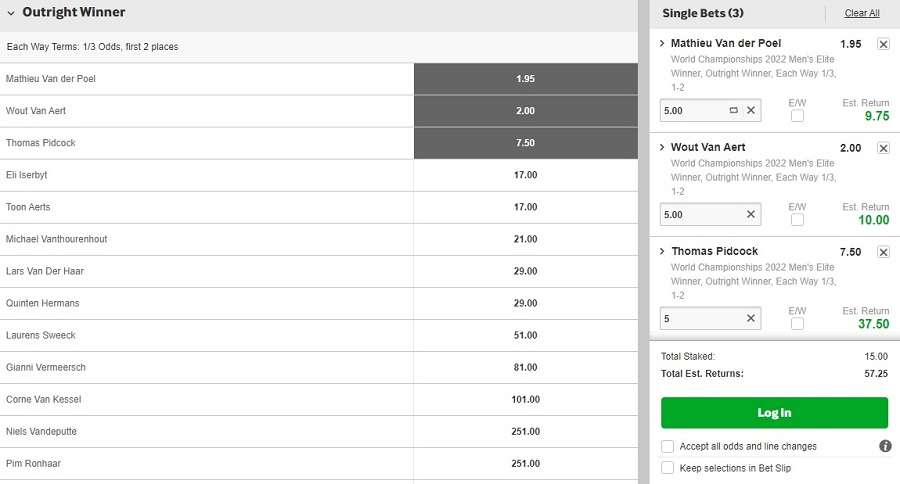Screen dimensions: 900x484
Task: Remove Thomas Pidcock bet from slip
Action: 883,252
